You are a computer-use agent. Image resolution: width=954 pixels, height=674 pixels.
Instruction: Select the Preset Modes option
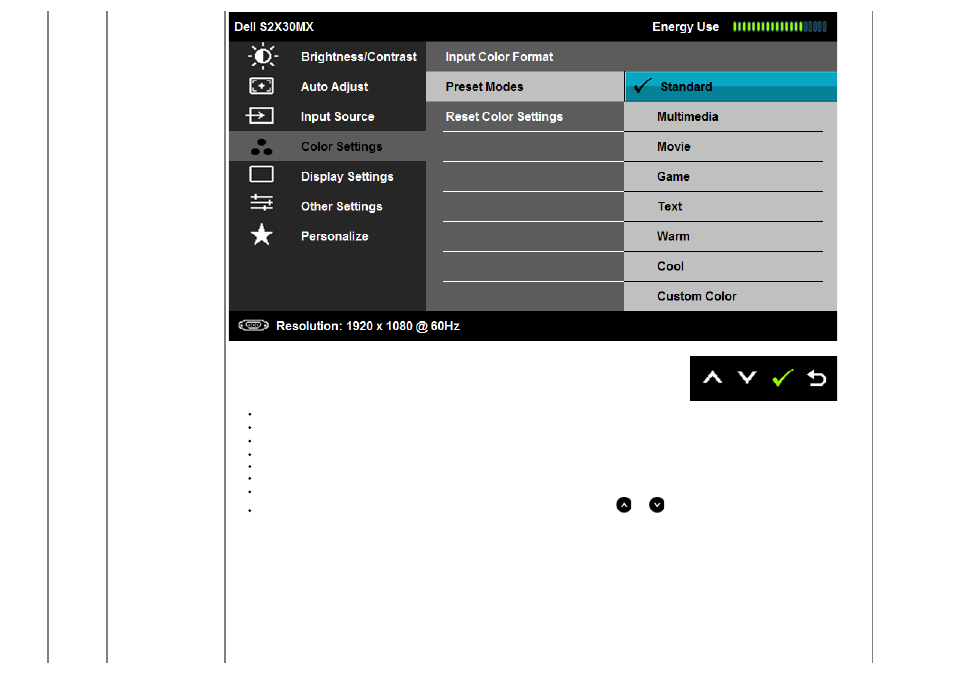point(525,86)
